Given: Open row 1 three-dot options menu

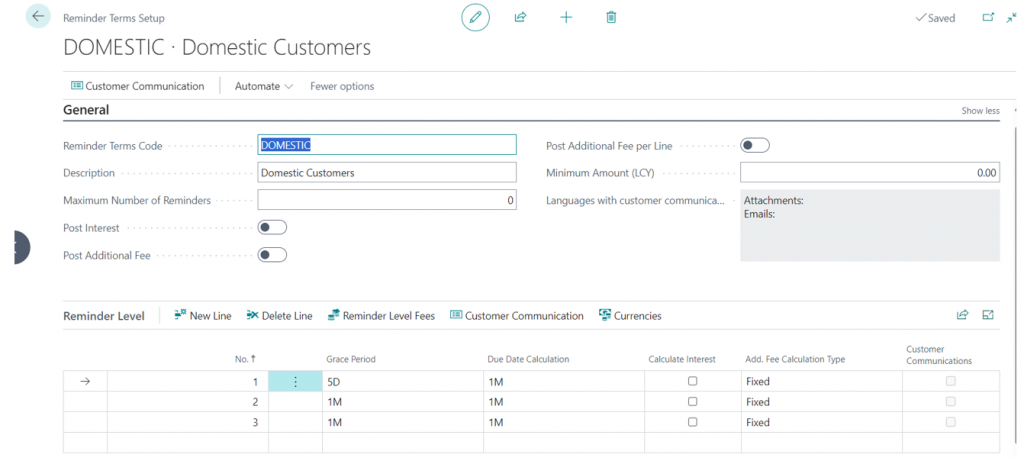Looking at the screenshot, I should click(295, 381).
